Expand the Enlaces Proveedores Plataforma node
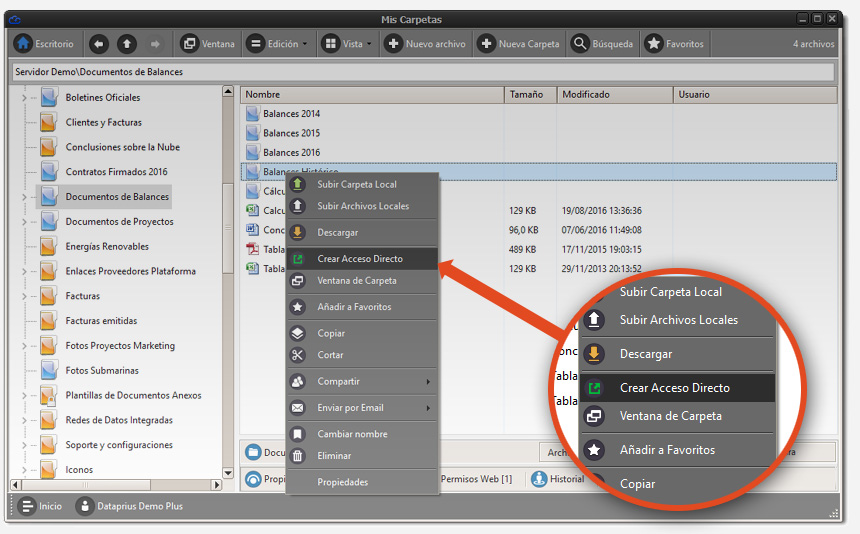Screen dimensions: 860x534 point(24,271)
